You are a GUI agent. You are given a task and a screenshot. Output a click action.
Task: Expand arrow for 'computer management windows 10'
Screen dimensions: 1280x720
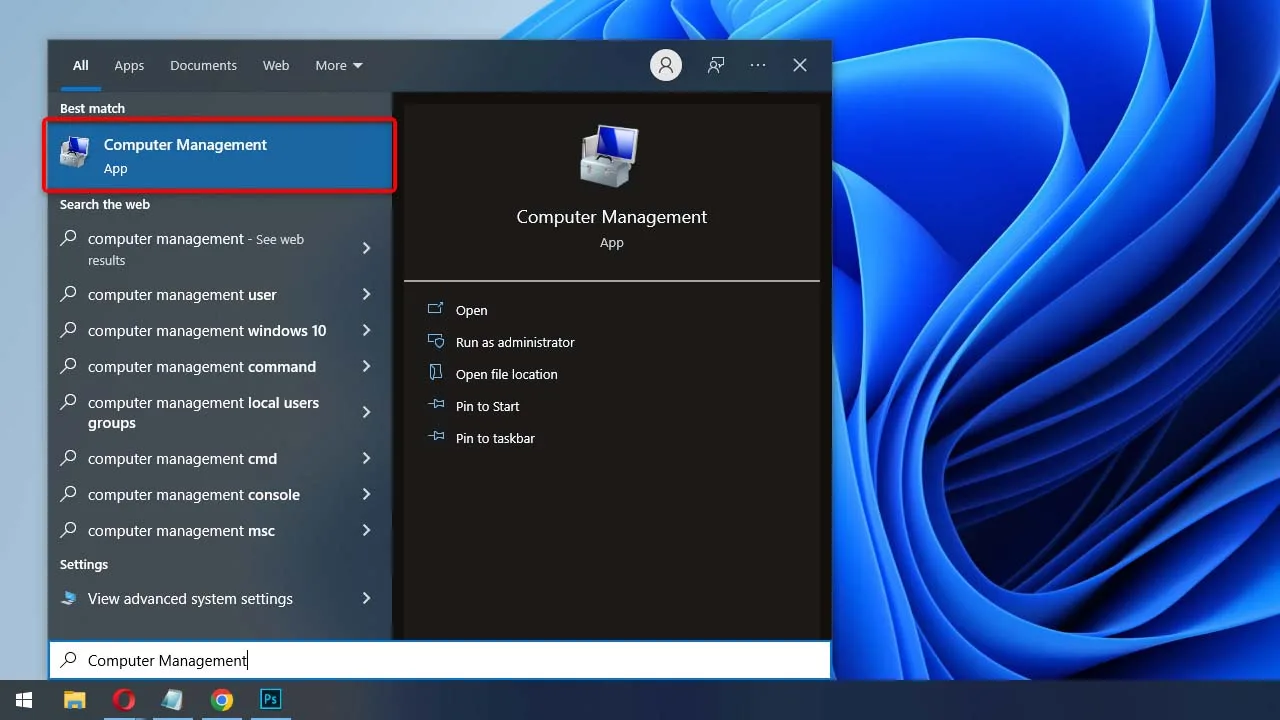tap(366, 330)
